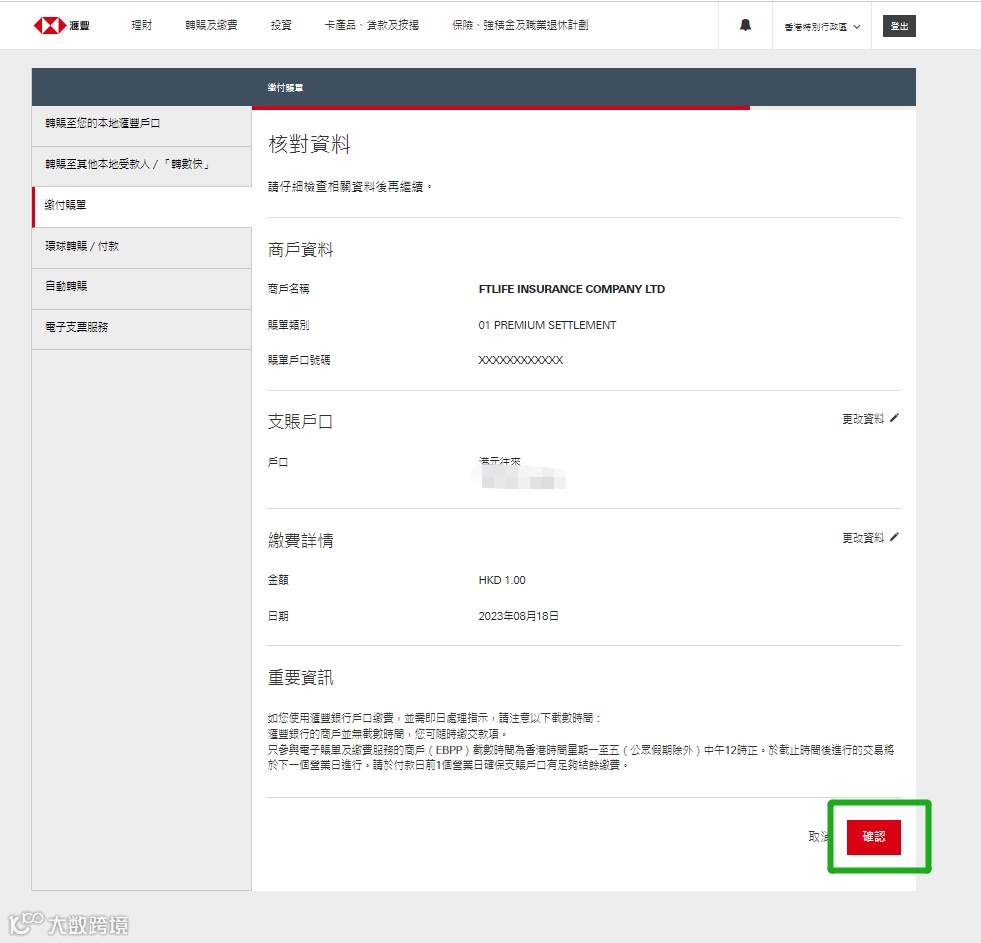Image resolution: width=981 pixels, height=943 pixels.
Task: Click the 日期 field label
Action: pos(278,616)
